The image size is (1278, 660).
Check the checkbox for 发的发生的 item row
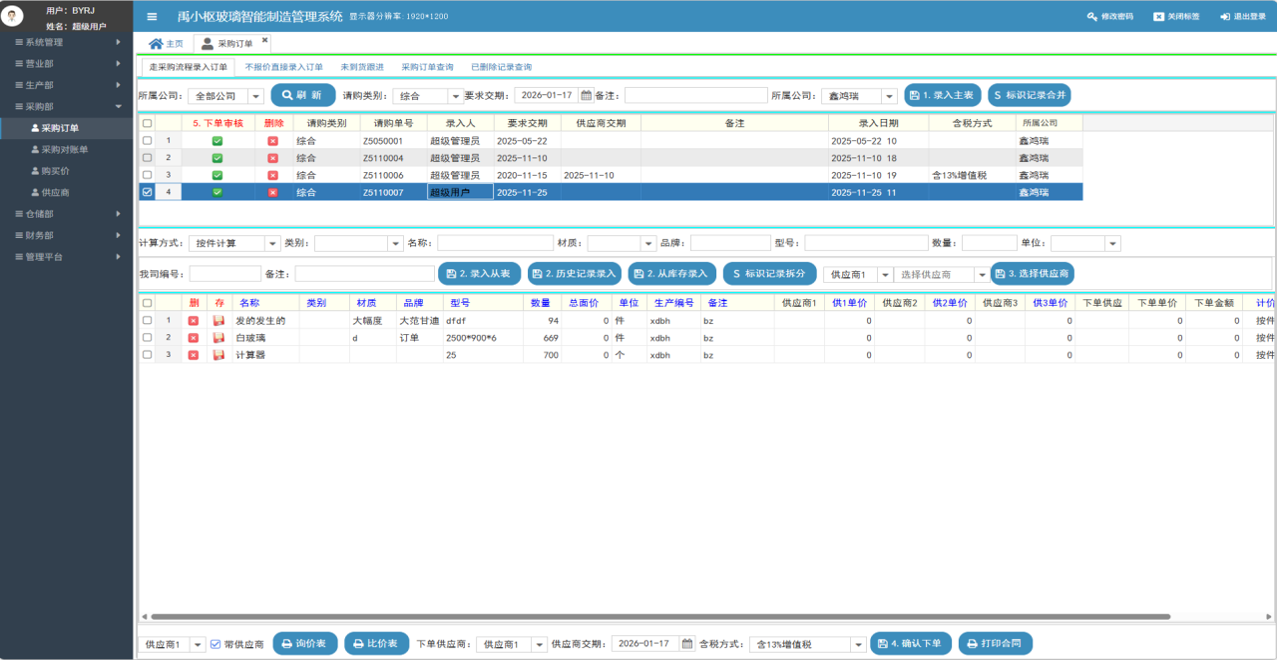pyautogui.click(x=147, y=321)
